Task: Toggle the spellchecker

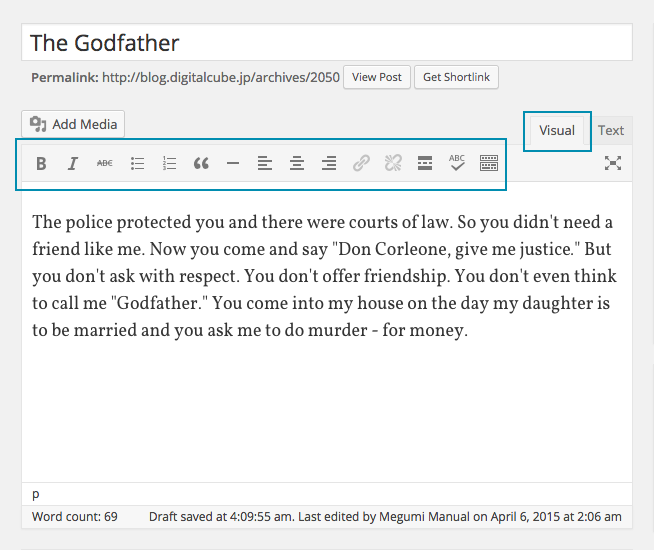Action: [x=457, y=164]
